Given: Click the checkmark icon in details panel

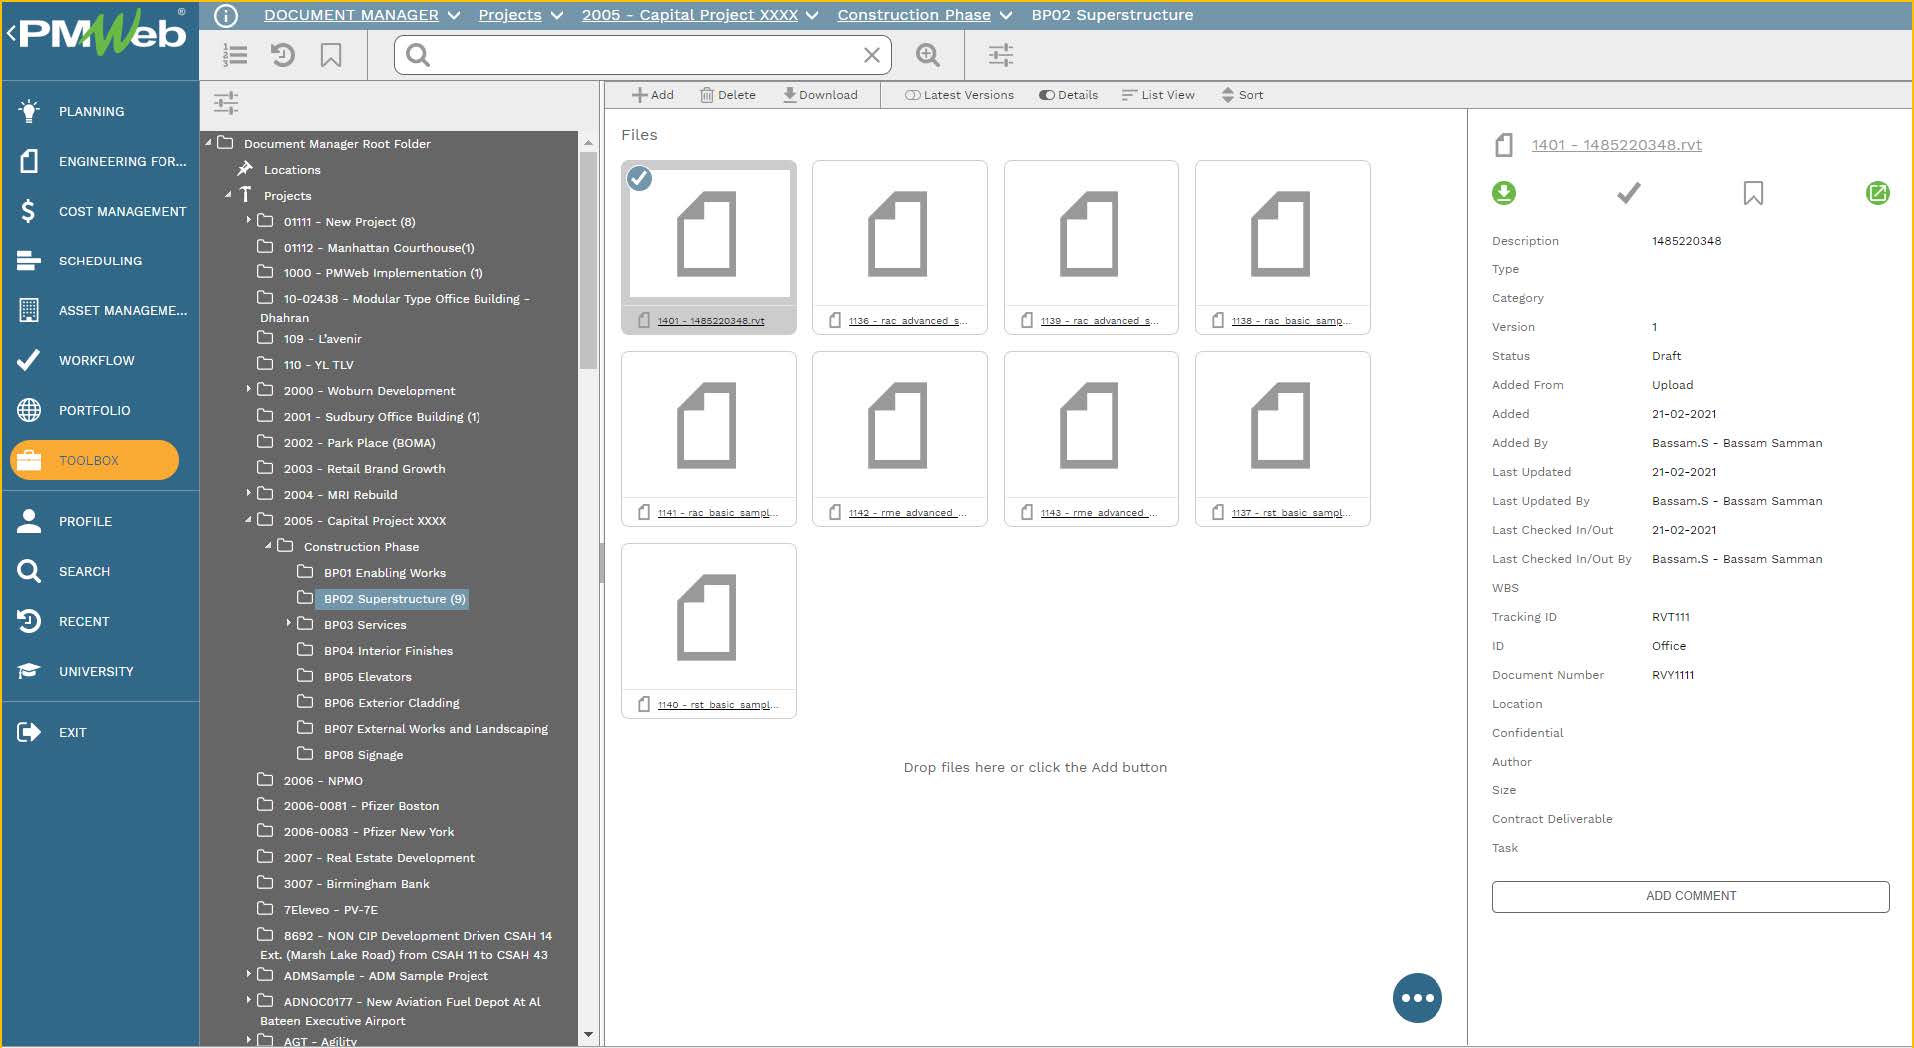Looking at the screenshot, I should click(1628, 193).
